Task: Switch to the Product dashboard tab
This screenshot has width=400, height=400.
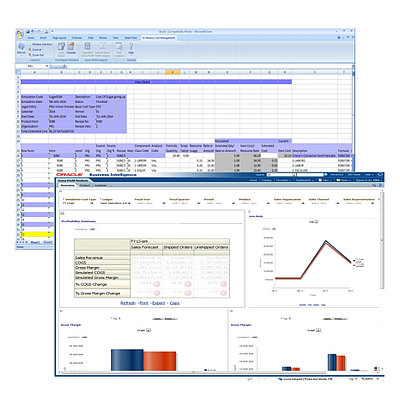Action: [85, 185]
